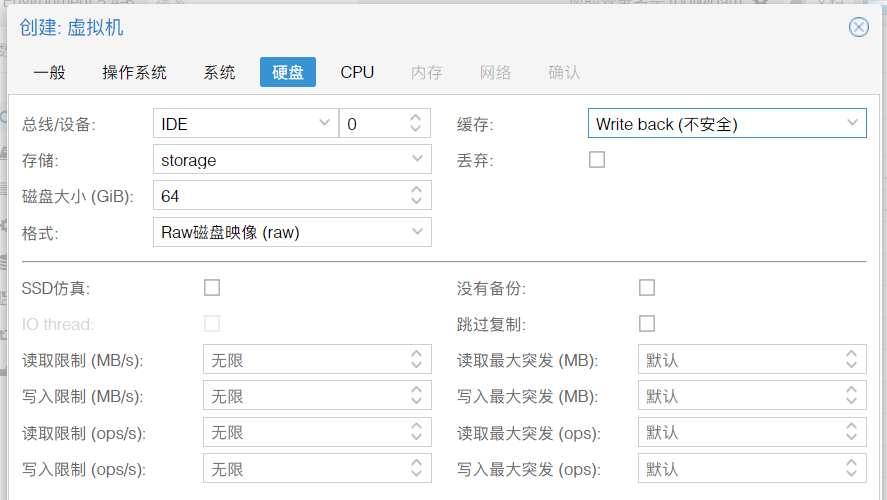Select the CPU tab
The width and height of the screenshot is (887, 500).
[357, 72]
